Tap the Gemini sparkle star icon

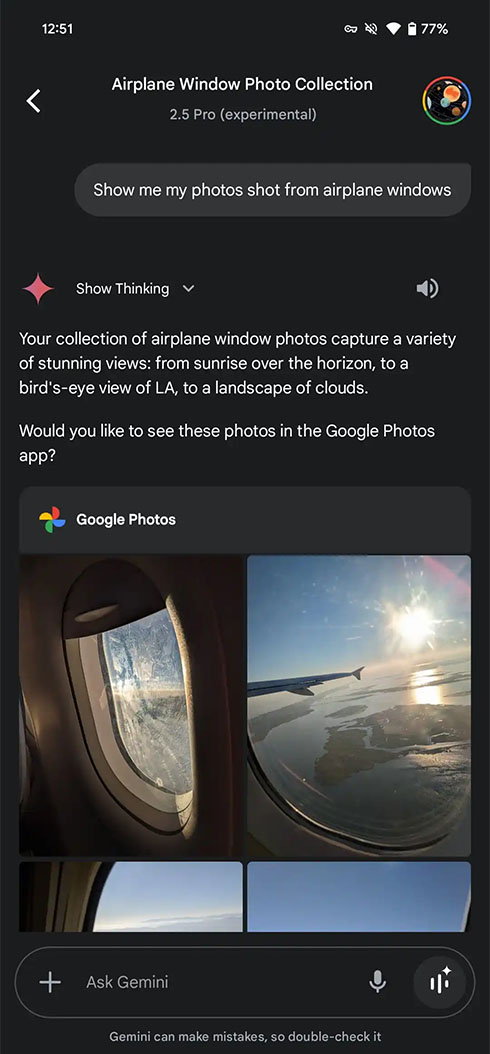[x=38, y=289]
